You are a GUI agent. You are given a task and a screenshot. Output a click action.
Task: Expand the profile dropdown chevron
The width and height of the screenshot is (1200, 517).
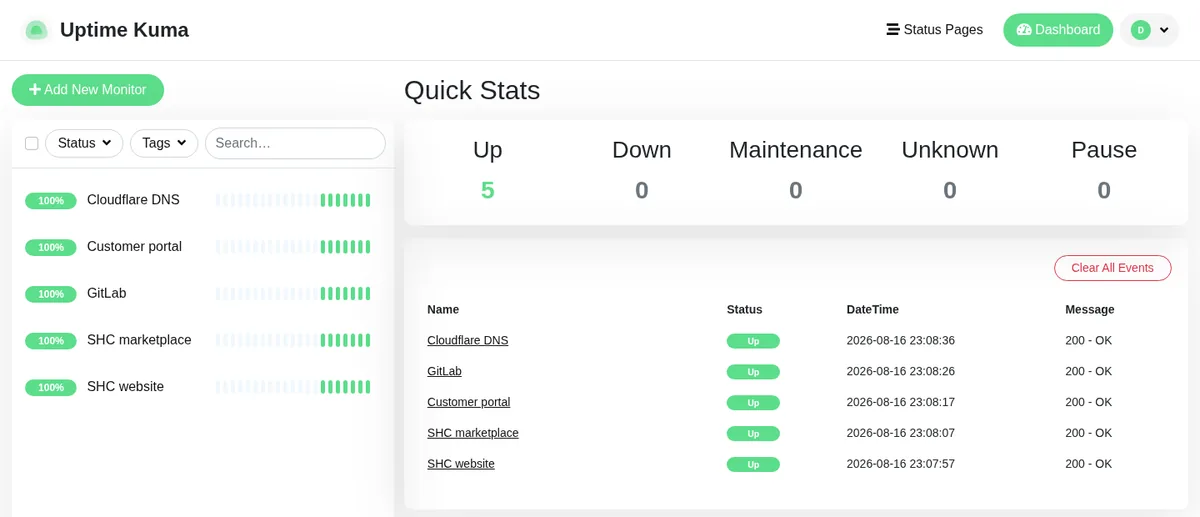[1164, 30]
